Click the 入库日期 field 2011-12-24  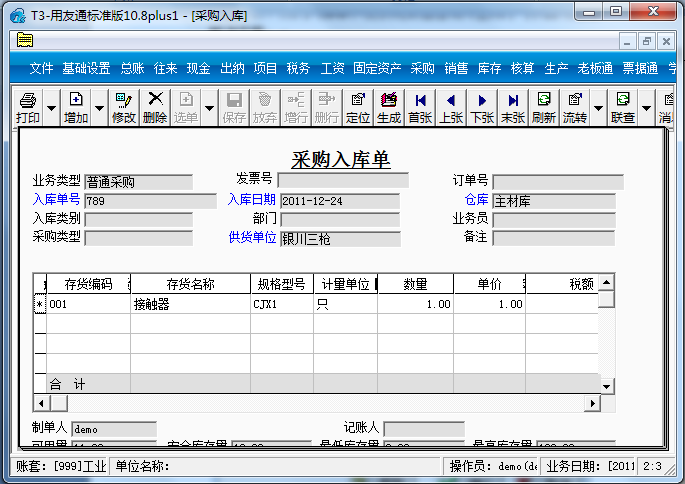340,201
